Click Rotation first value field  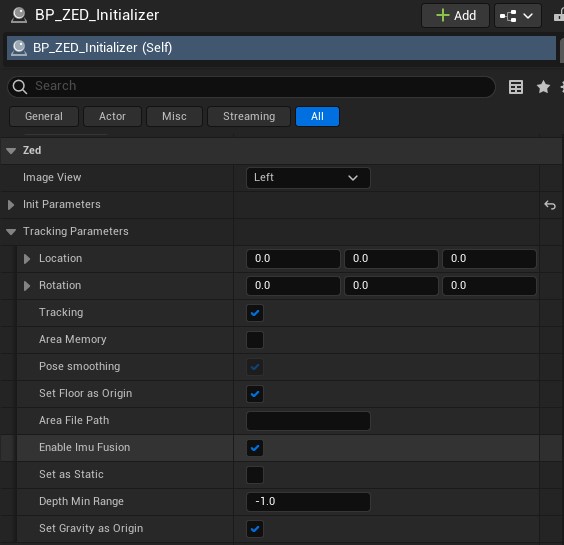293,286
